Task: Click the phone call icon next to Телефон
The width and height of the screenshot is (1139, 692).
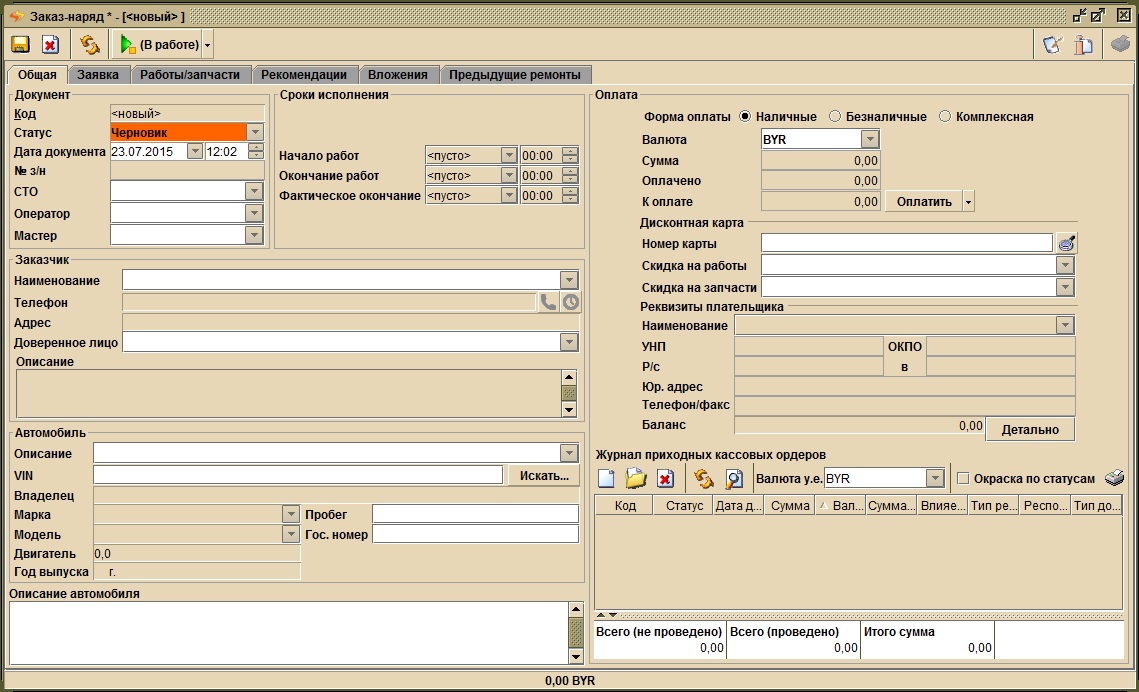Action: pyautogui.click(x=548, y=302)
